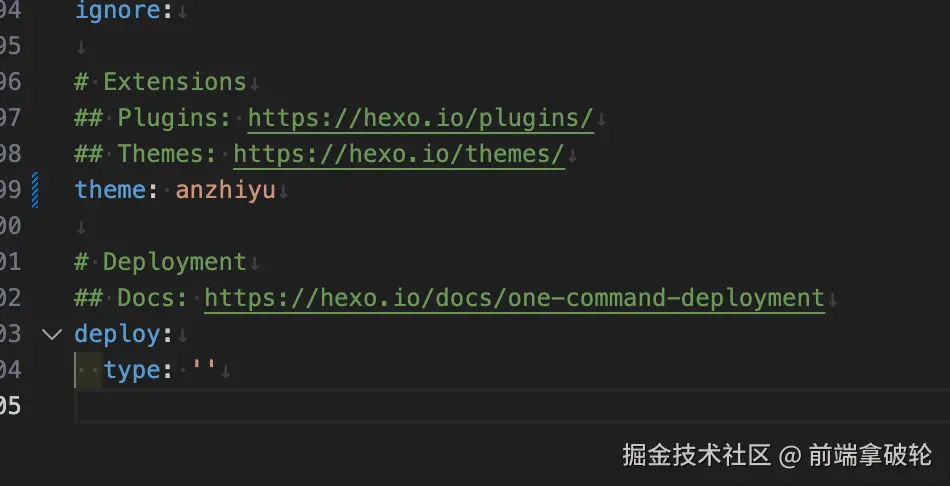Click the "## Docs:" comment label
950x486 pixels.
coord(131,298)
